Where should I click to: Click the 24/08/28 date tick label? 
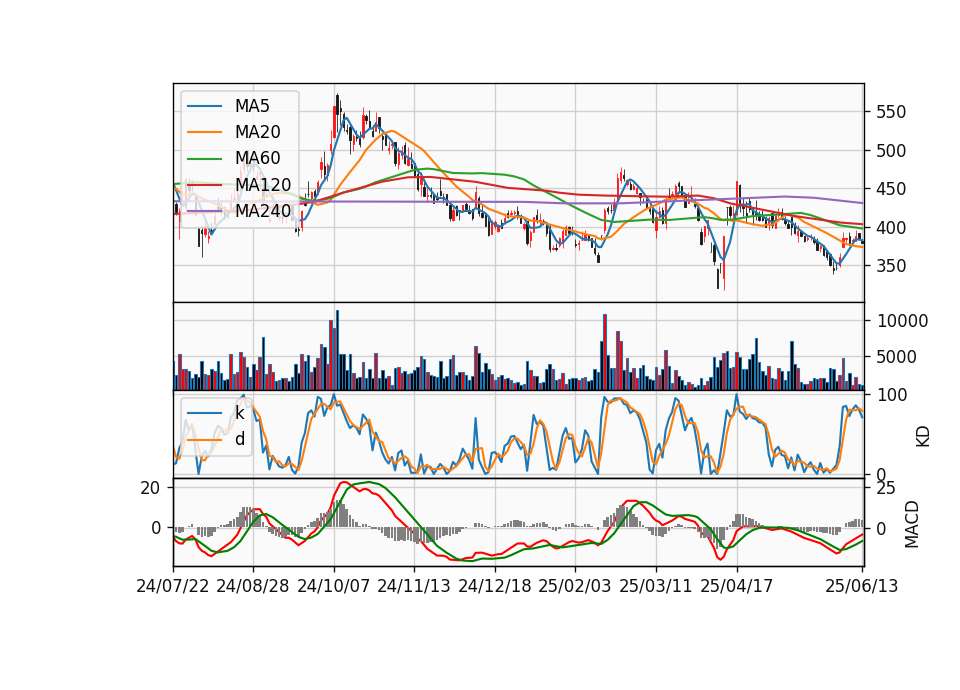pyautogui.click(x=253, y=586)
